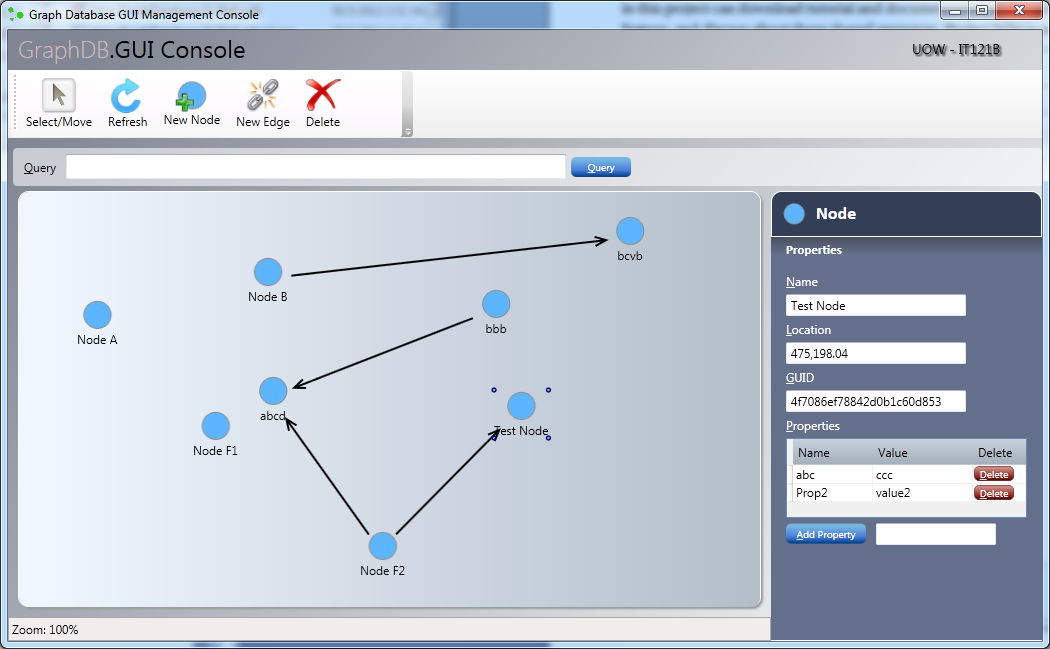Click the new property input beside Add Property
Image resolution: width=1050 pixels, height=649 pixels.
tap(935, 533)
